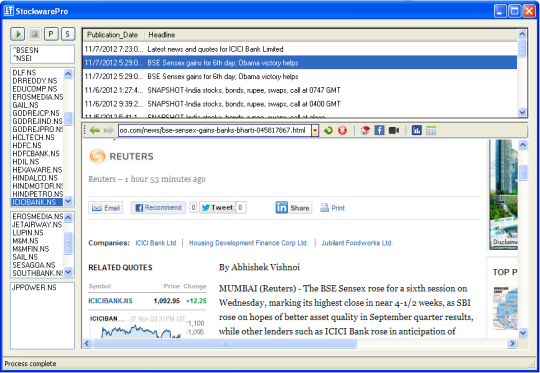The height and width of the screenshot is (373, 540).
Task: Select the highlighted ICICIBANK.NS list entry
Action: (37, 202)
